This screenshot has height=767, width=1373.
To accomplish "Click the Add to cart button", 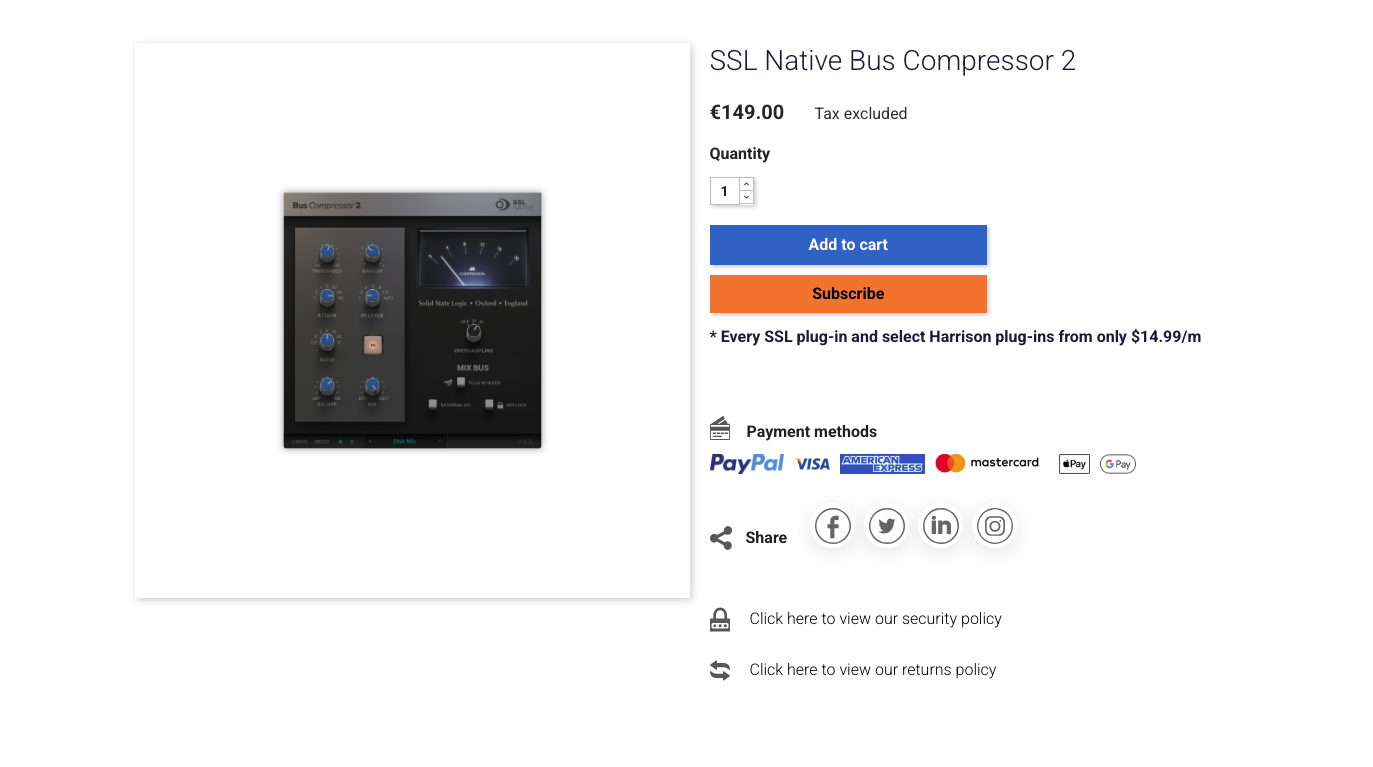I will (847, 244).
